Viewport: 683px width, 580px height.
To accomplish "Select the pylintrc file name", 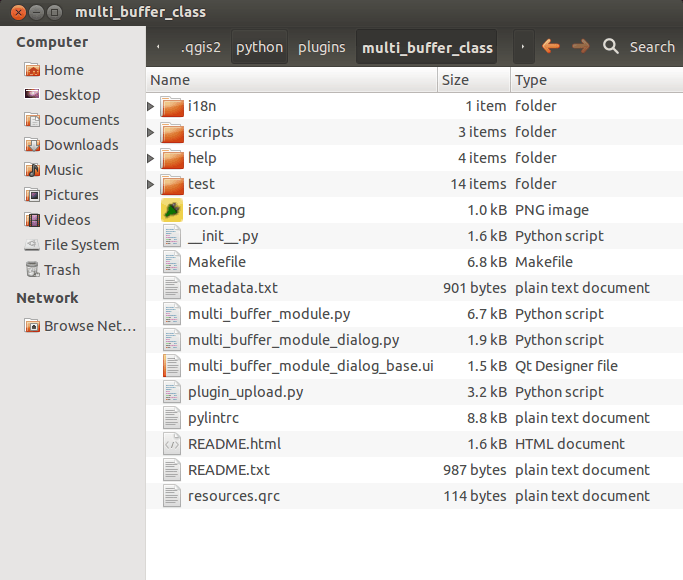I will [213, 418].
